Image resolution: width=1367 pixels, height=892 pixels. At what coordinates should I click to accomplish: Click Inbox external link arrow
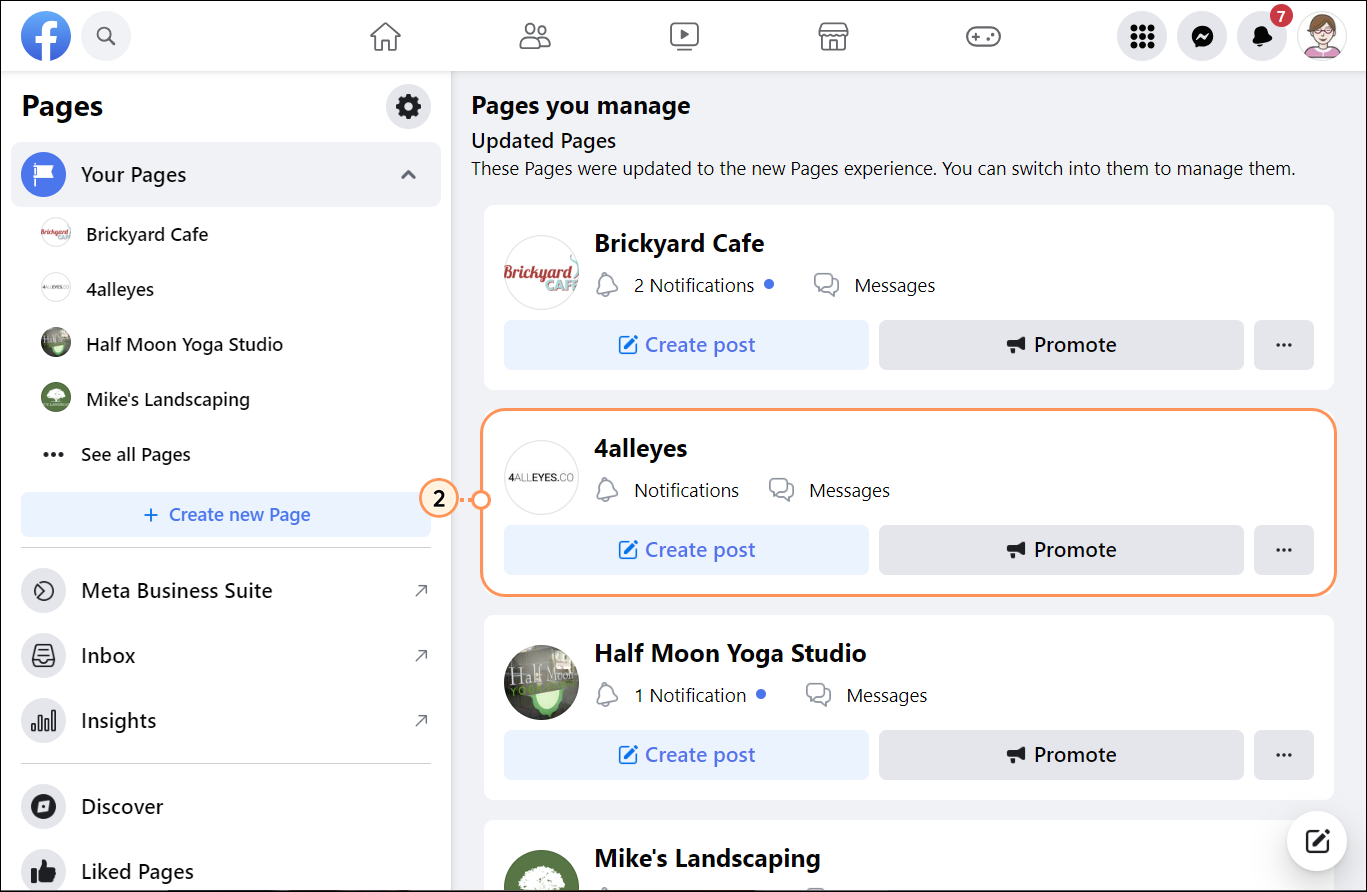[x=421, y=656]
